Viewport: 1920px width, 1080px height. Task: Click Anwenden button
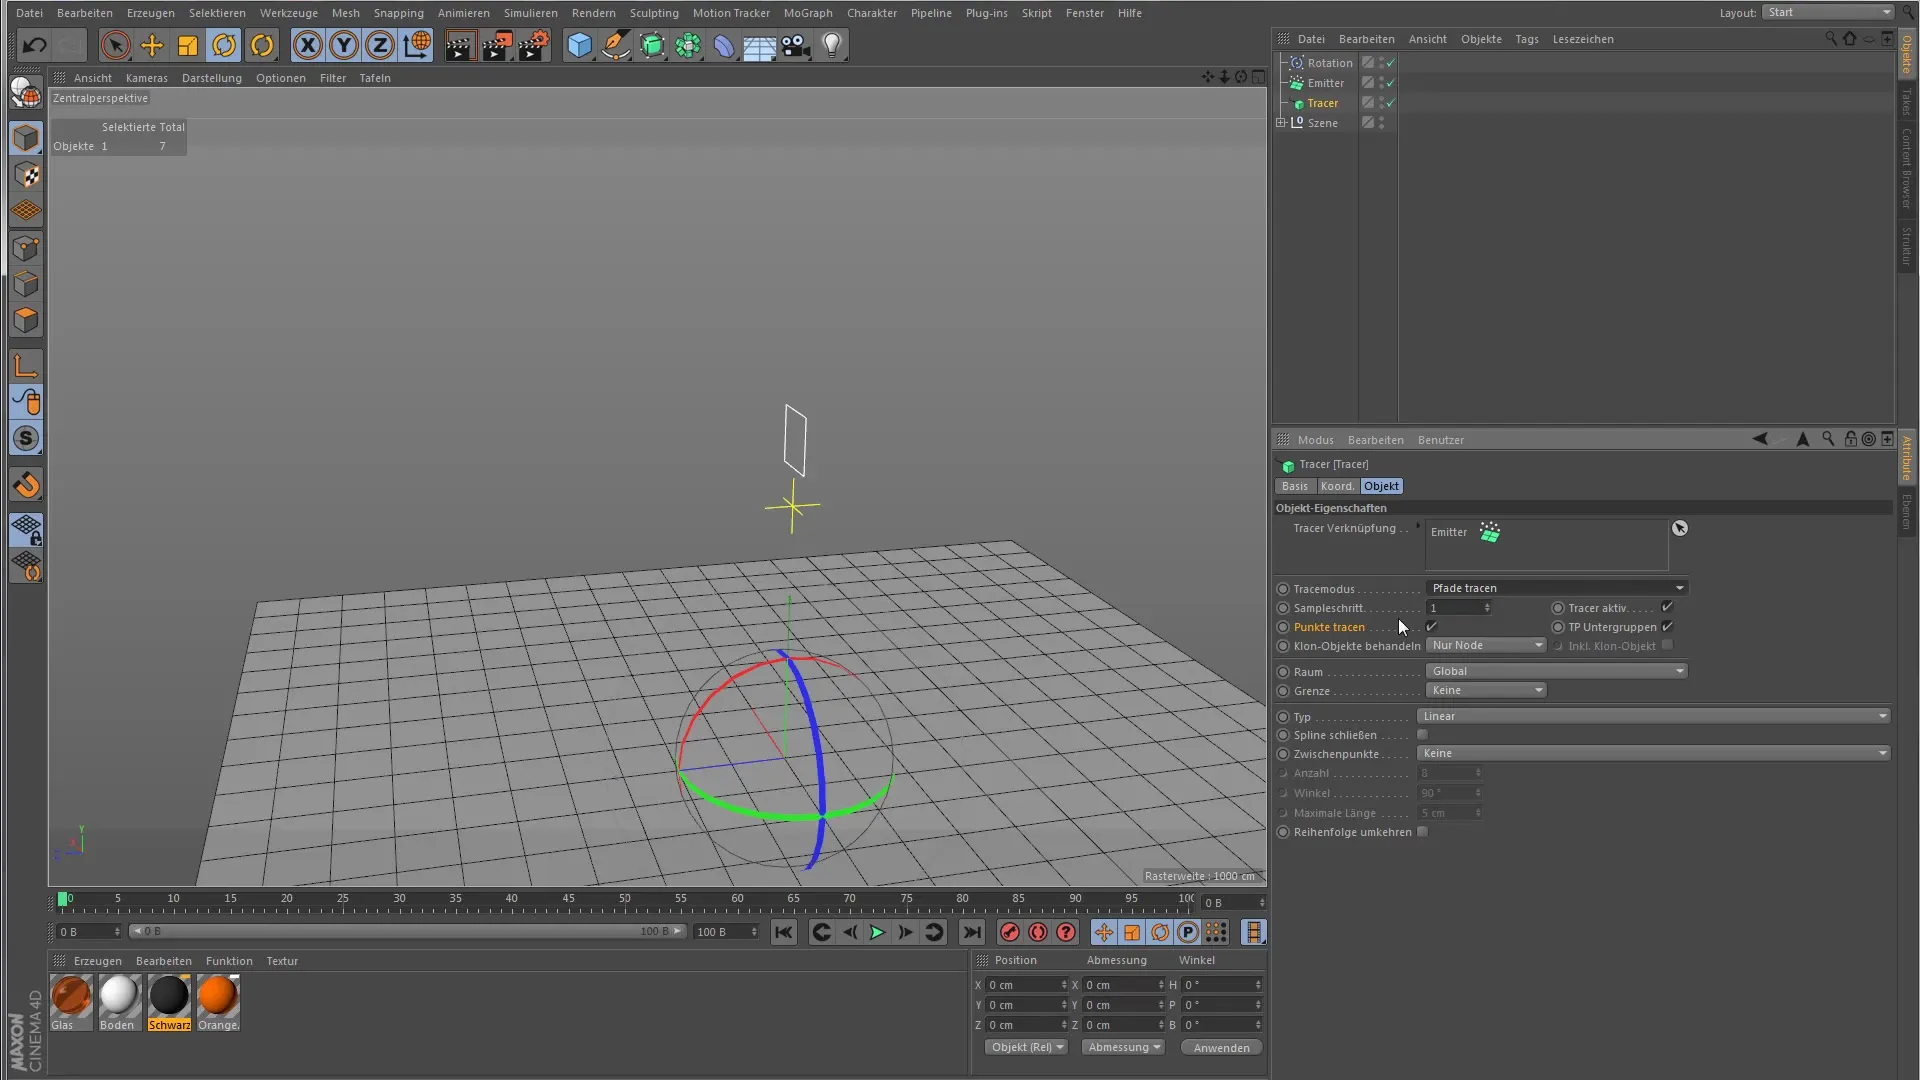coord(1222,1048)
